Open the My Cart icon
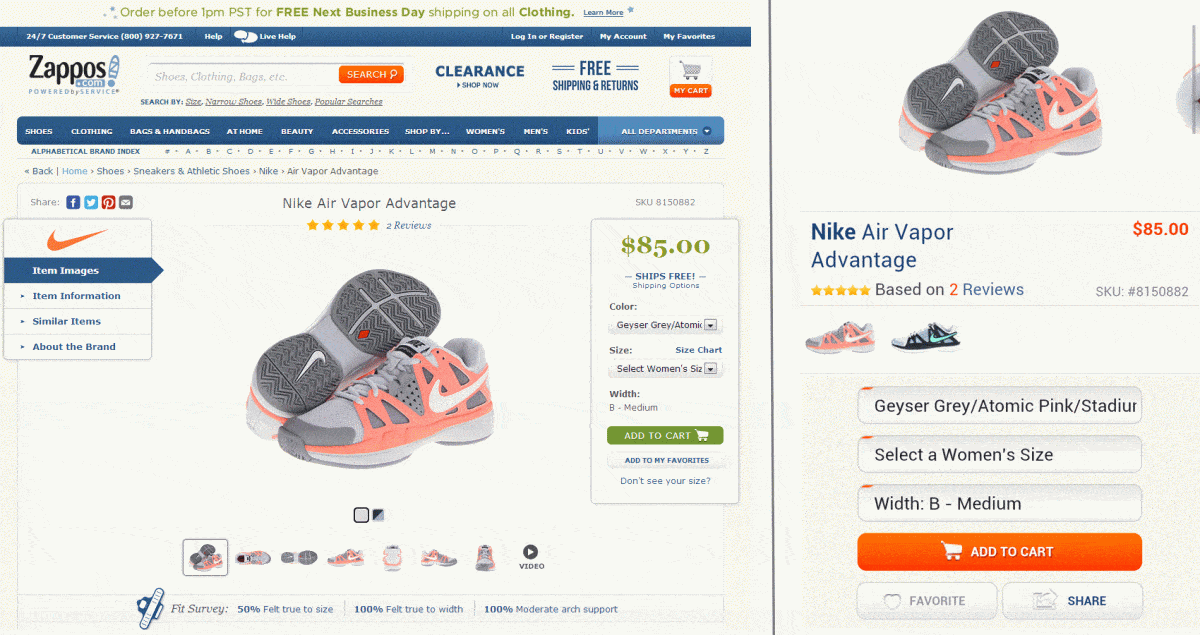 pyautogui.click(x=690, y=77)
